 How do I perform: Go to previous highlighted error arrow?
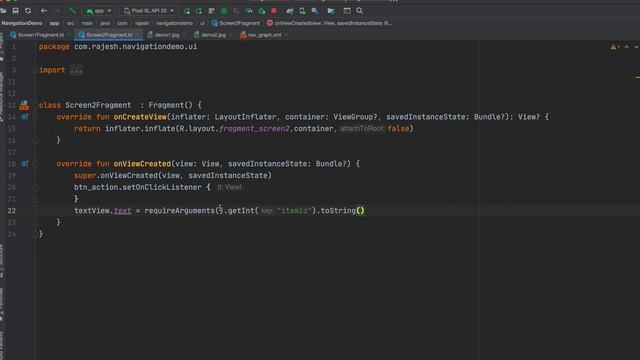click(627, 47)
